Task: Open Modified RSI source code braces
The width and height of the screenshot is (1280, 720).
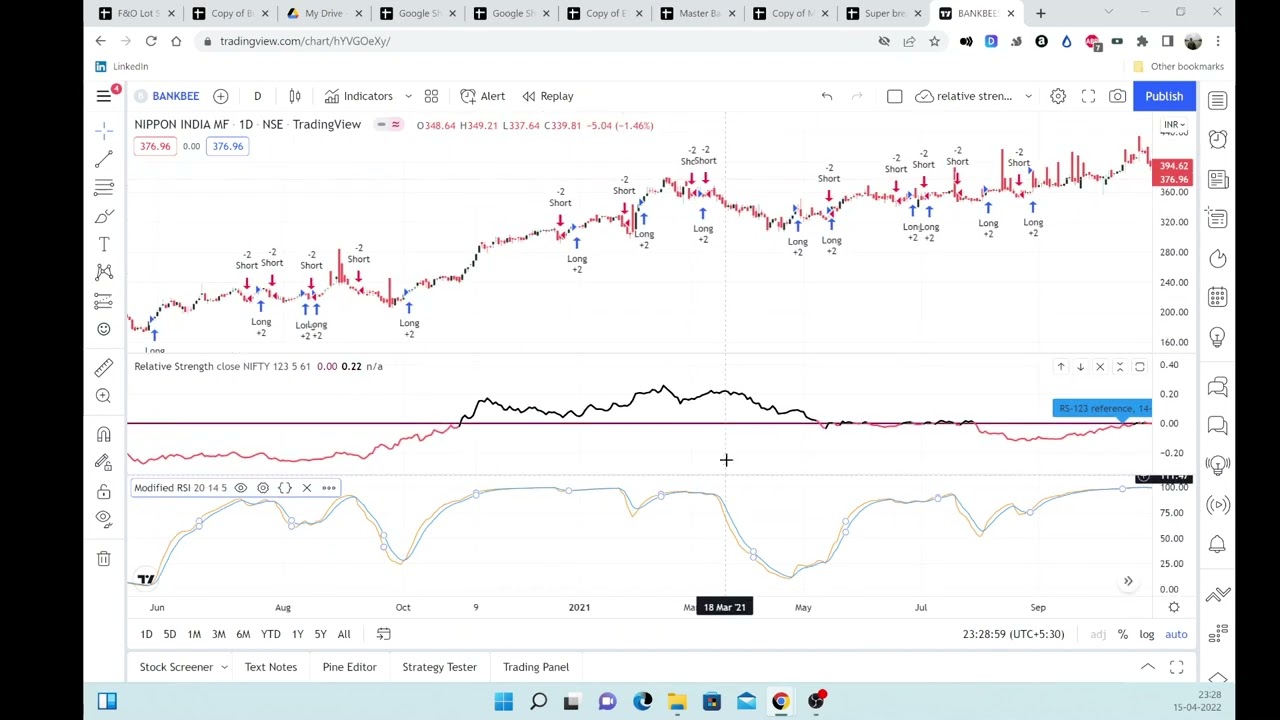Action: pyautogui.click(x=285, y=488)
